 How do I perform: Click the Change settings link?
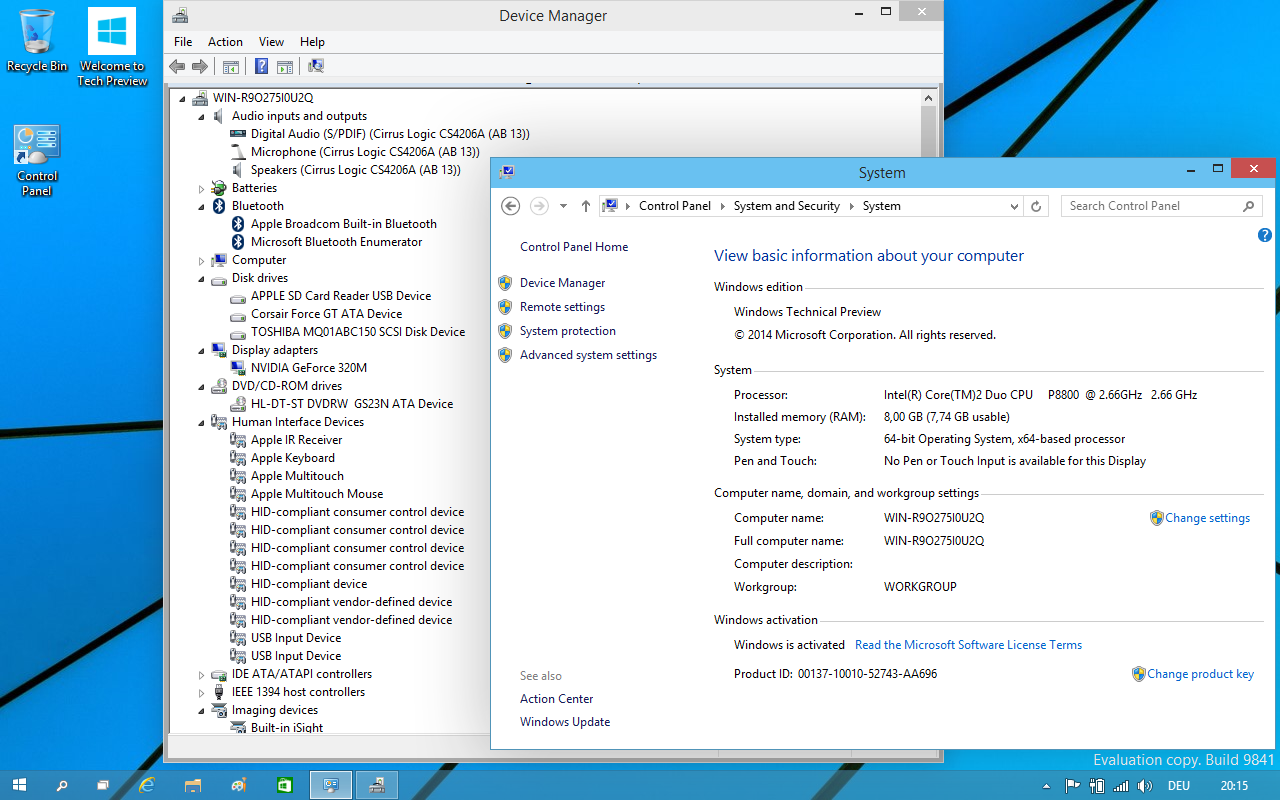(x=1207, y=518)
